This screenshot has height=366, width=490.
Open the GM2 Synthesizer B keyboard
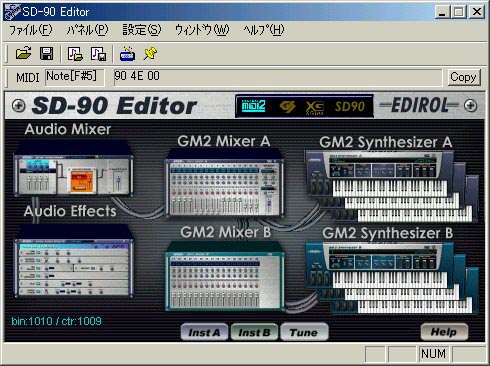[x=392, y=277]
